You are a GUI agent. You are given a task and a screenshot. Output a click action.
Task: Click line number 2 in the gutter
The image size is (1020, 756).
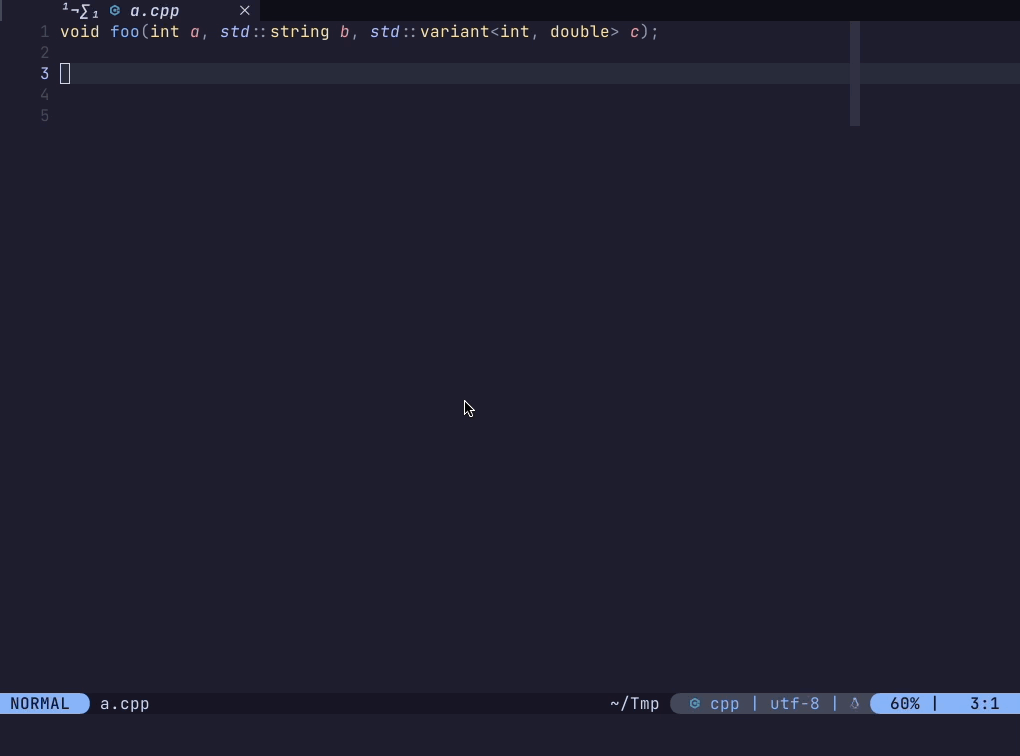tap(44, 53)
